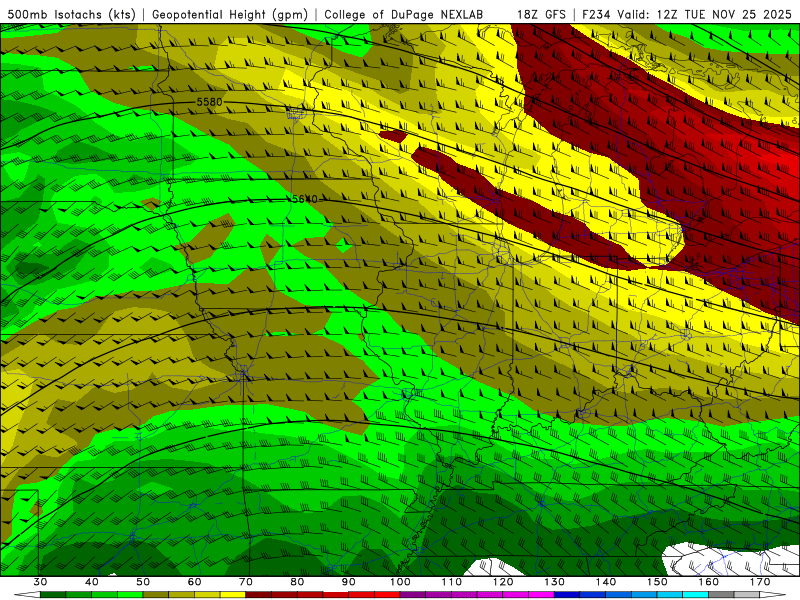Click the 160 value on the color scale

click(709, 582)
